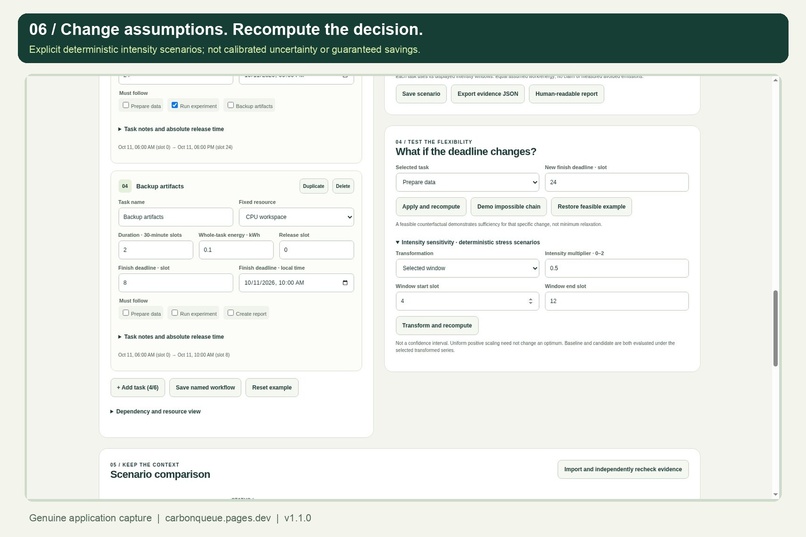The width and height of the screenshot is (806, 537).
Task: Click scrollbar down arrow at bottom right
Action: pyautogui.click(x=776, y=494)
